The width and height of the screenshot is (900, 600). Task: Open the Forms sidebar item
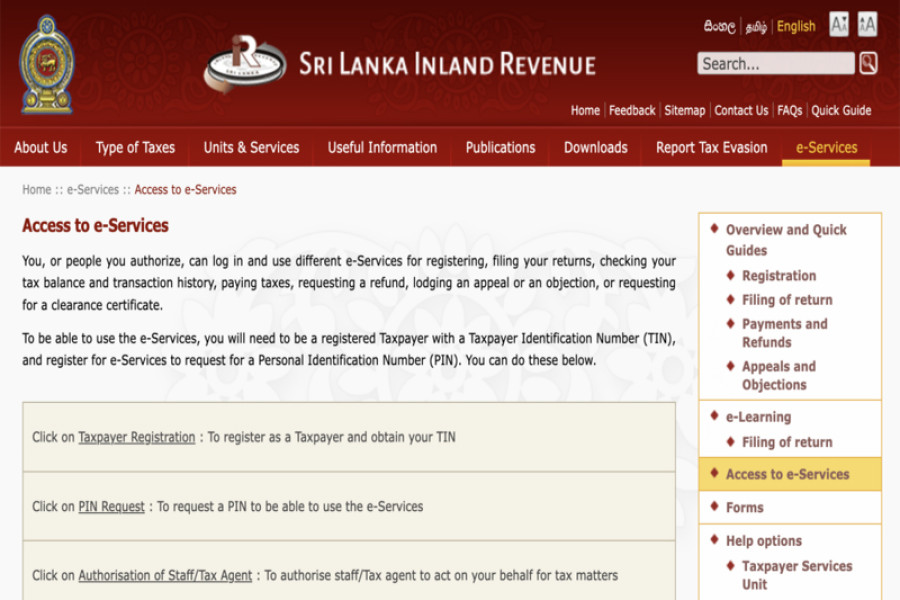[744, 508]
